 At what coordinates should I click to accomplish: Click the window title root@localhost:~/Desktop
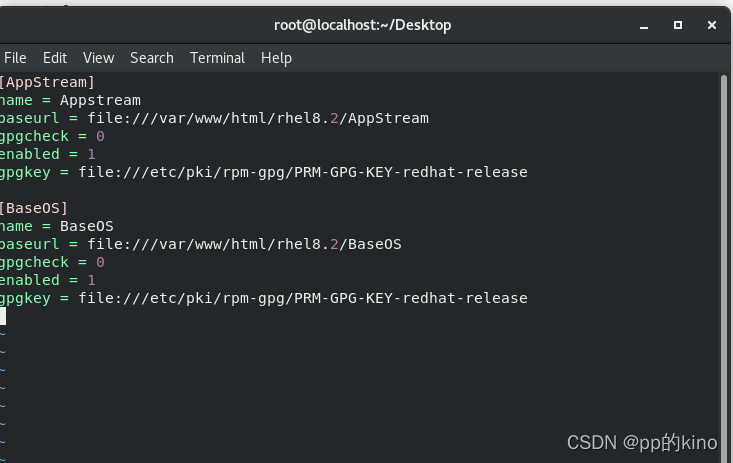362,25
